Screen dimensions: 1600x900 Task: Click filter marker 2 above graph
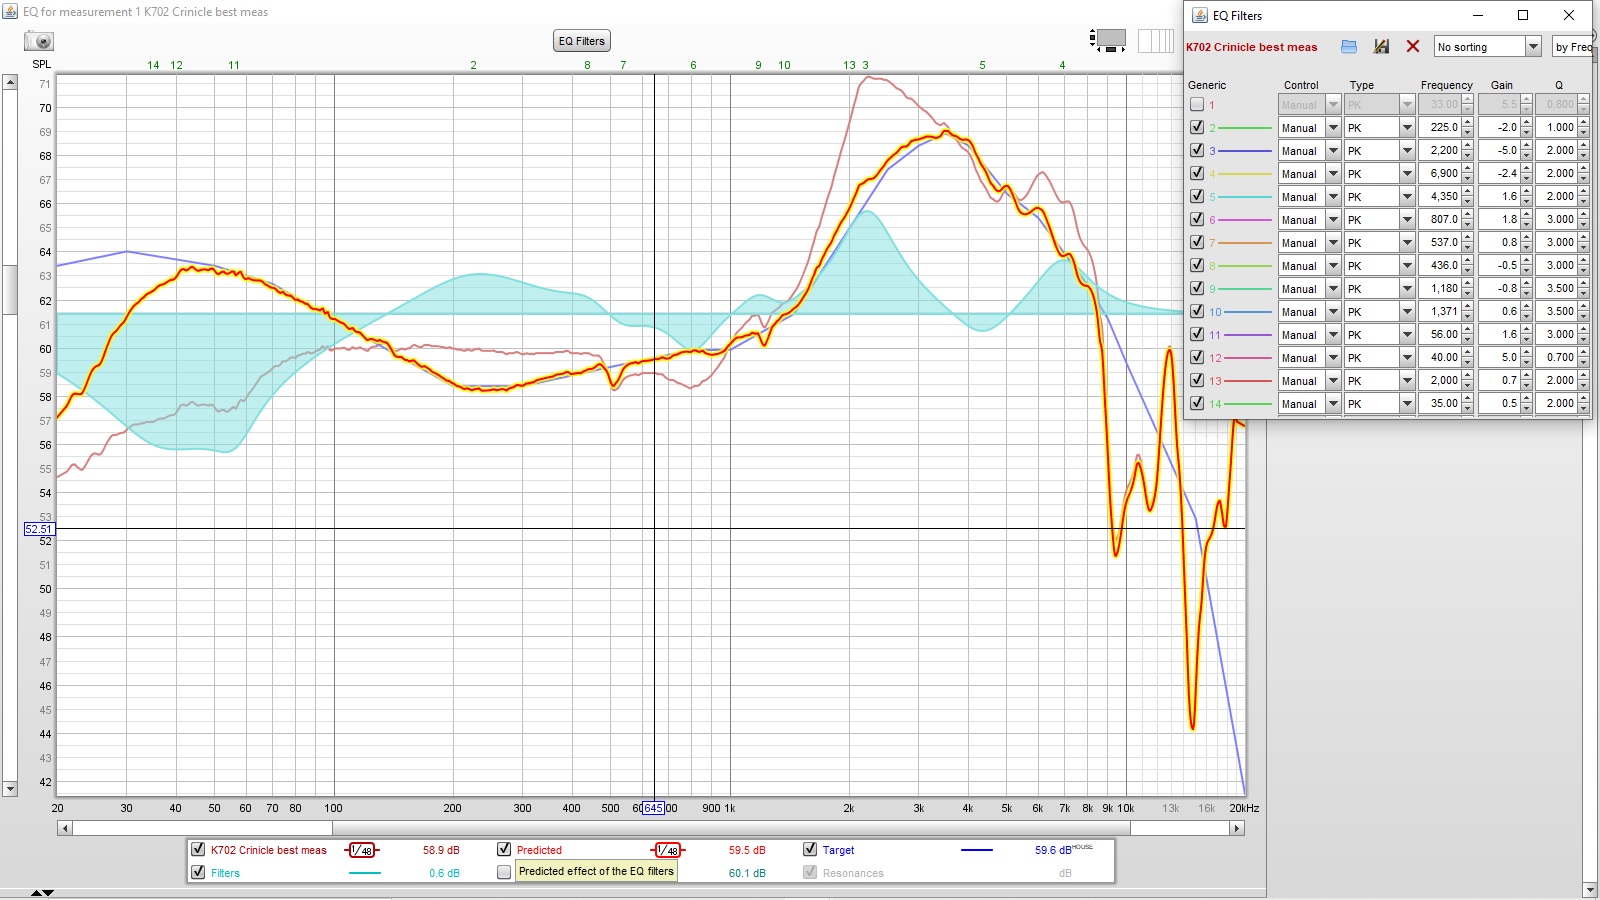(x=473, y=65)
